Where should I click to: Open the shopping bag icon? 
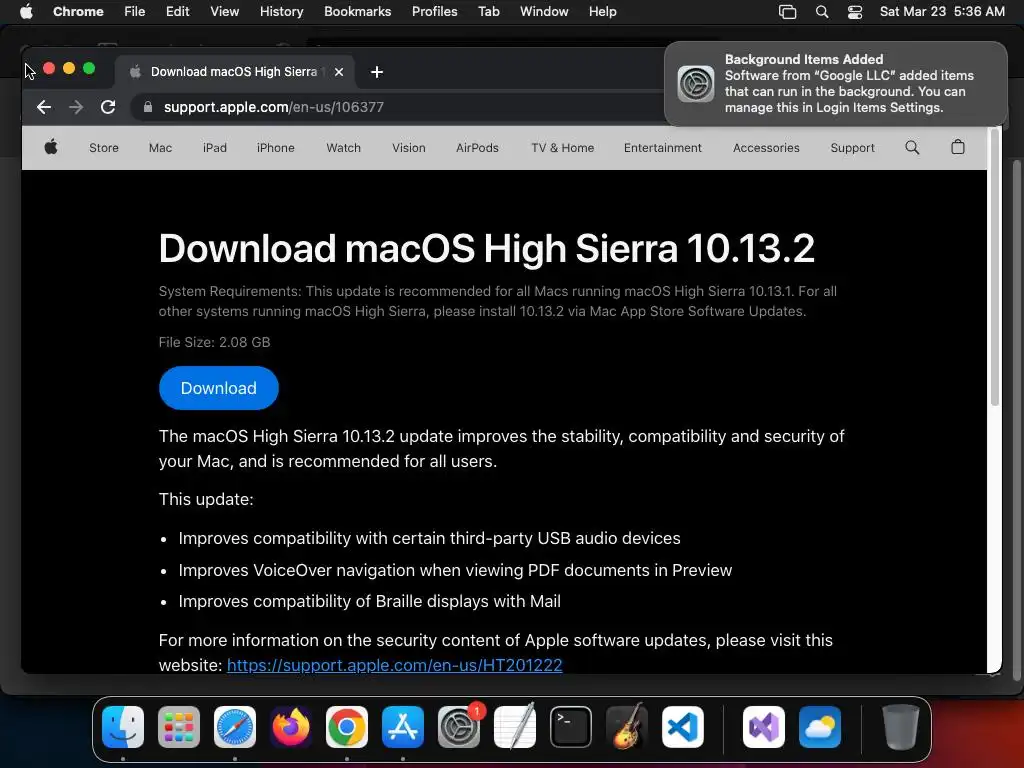(x=958, y=148)
